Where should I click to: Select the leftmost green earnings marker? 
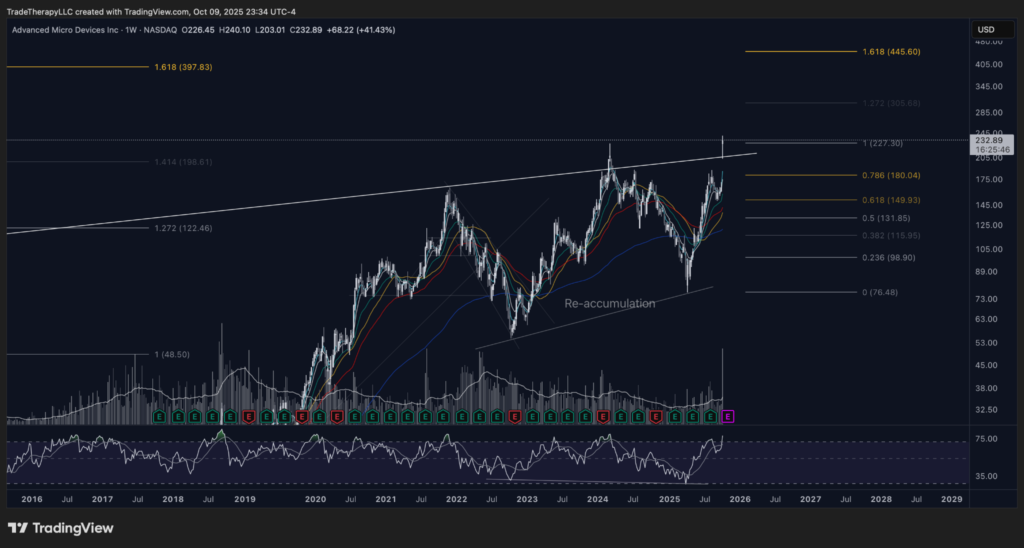click(x=159, y=415)
